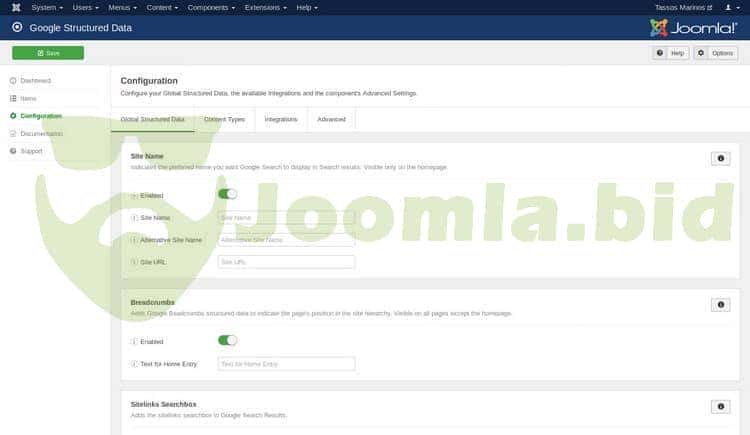Screen dimensions: 750x435
Task: Click the "Breadcrumbs" section heading
Action: 153,302
